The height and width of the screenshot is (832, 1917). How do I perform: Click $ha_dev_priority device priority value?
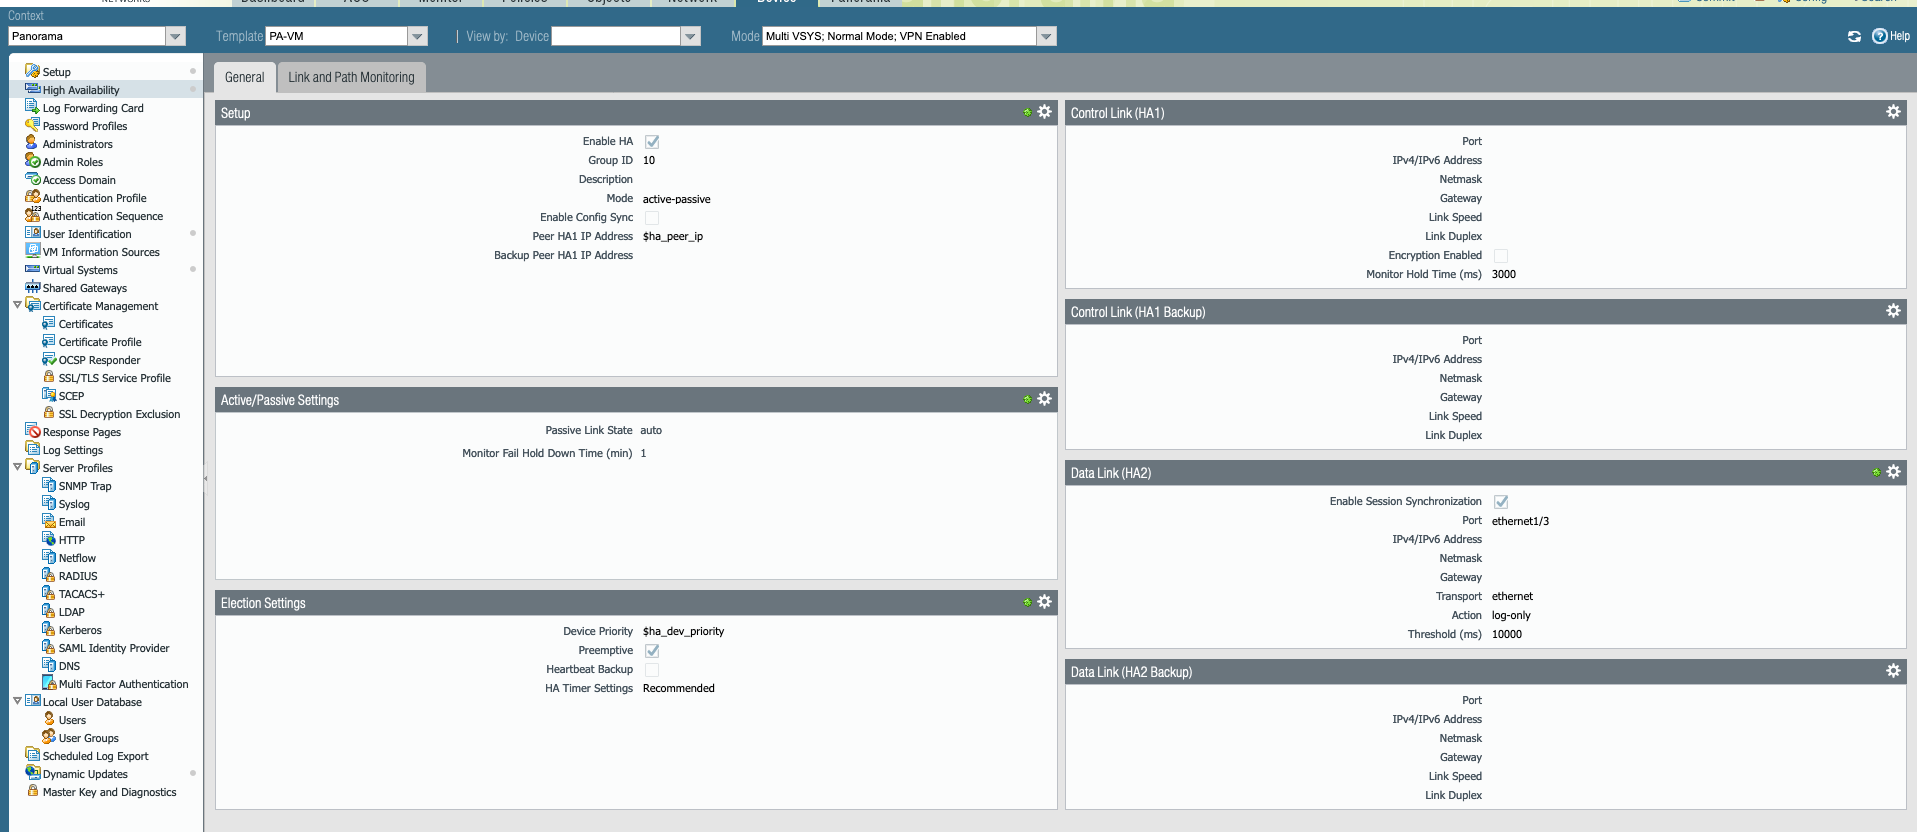(x=683, y=632)
